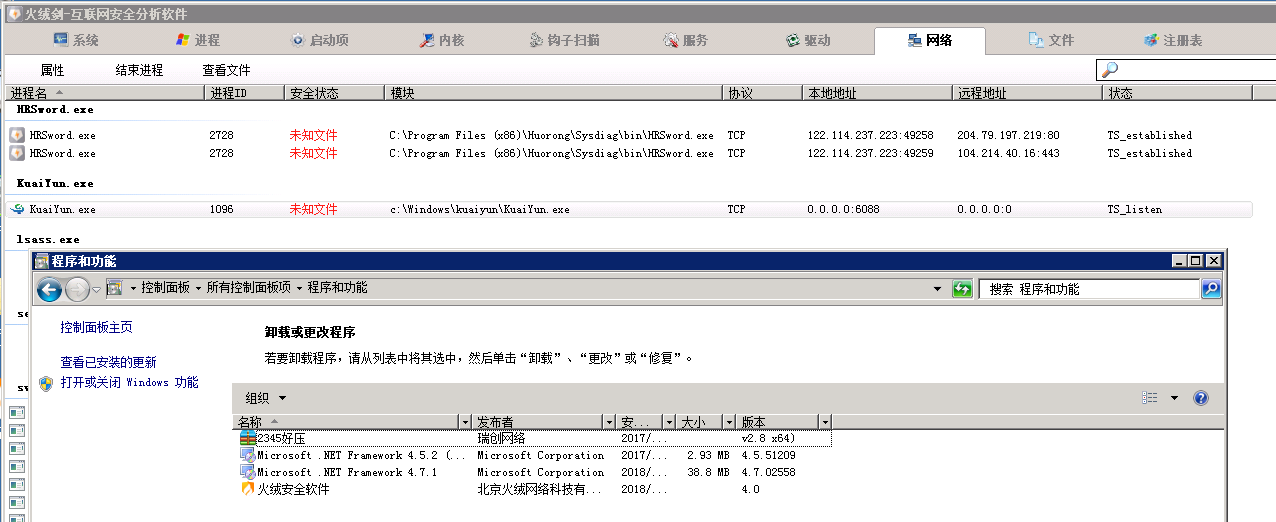Switch to the 文件 tab
Screen dimensions: 1276x522
coord(1051,40)
